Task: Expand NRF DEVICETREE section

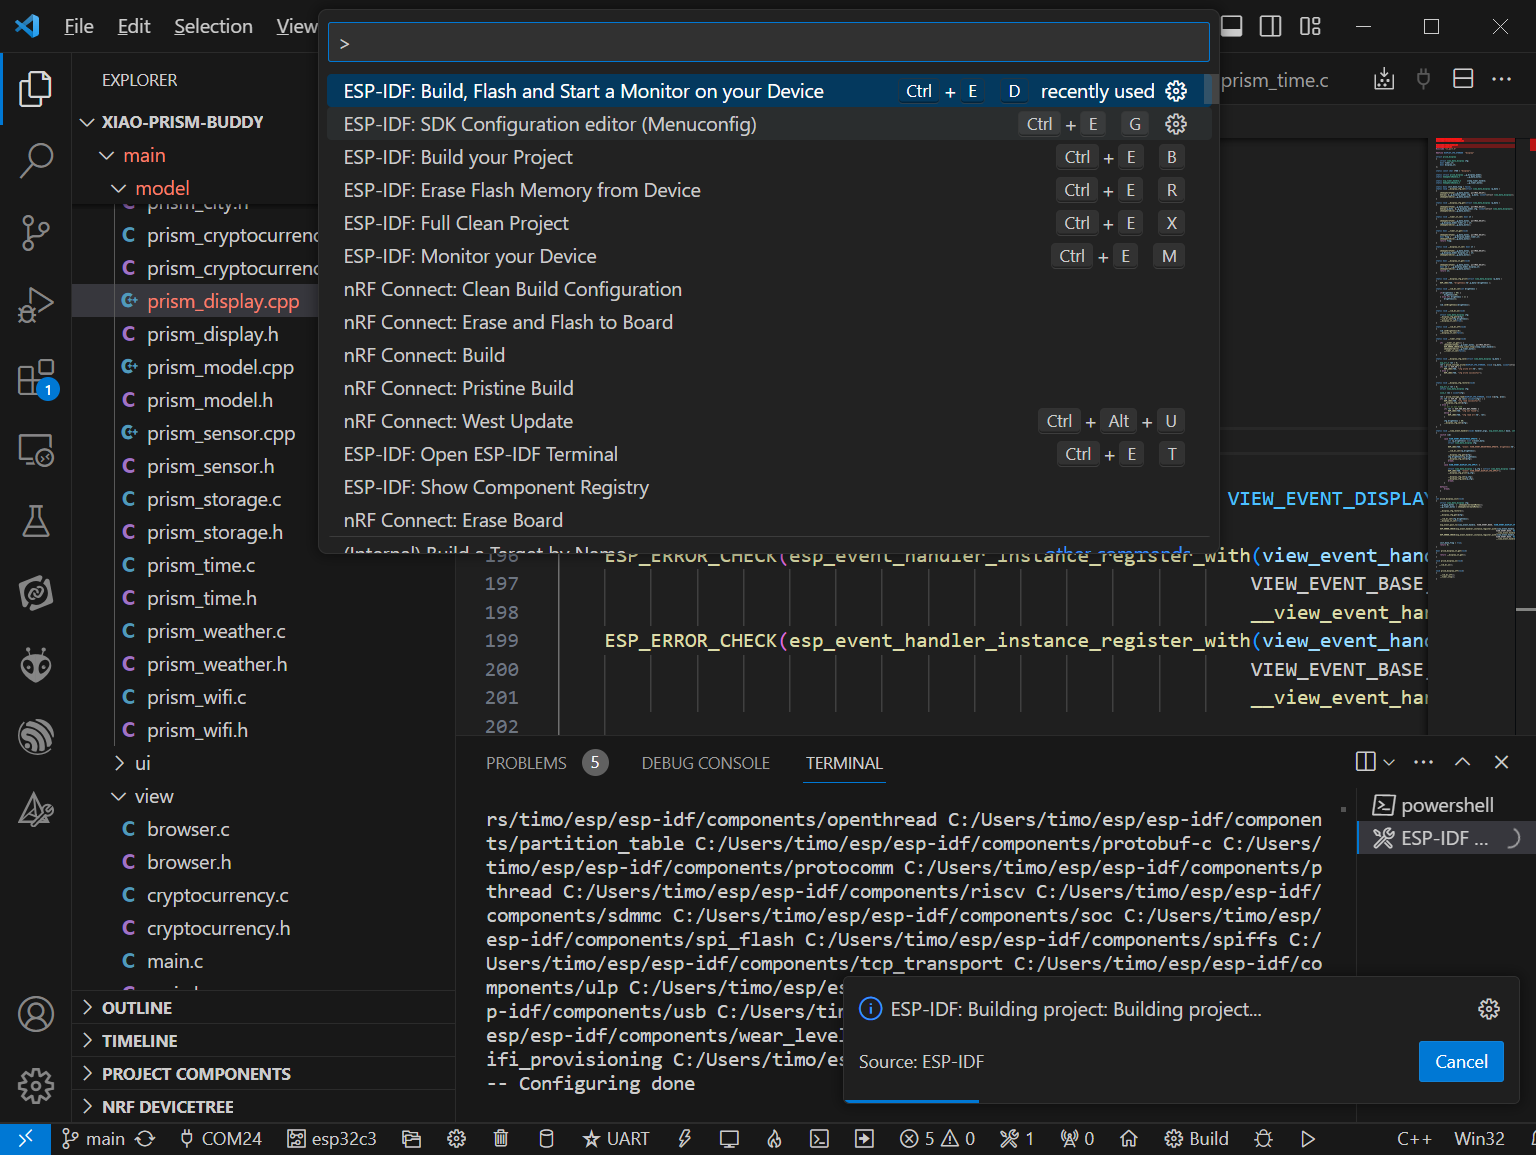Action: coord(167,1107)
